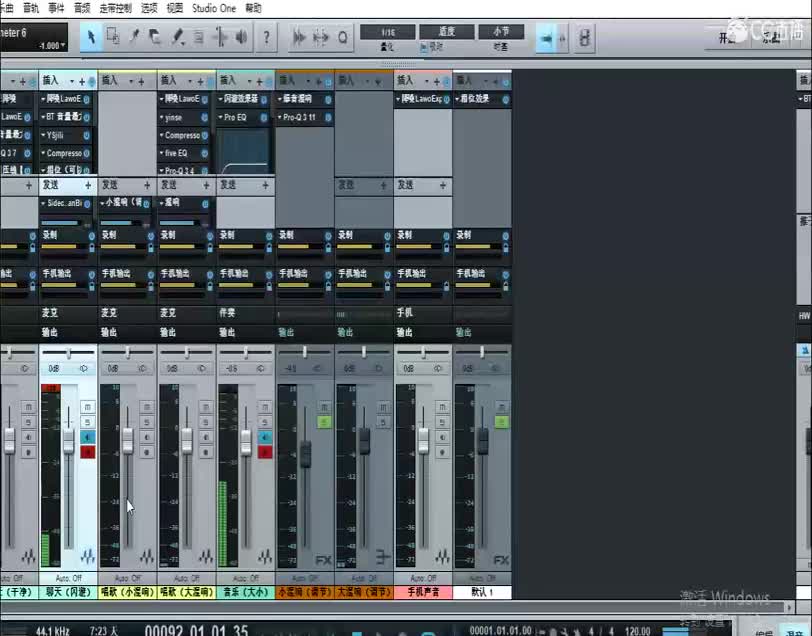
Task: Expand the 小混响 send dropdown arrow
Action: pyautogui.click(x=103, y=203)
